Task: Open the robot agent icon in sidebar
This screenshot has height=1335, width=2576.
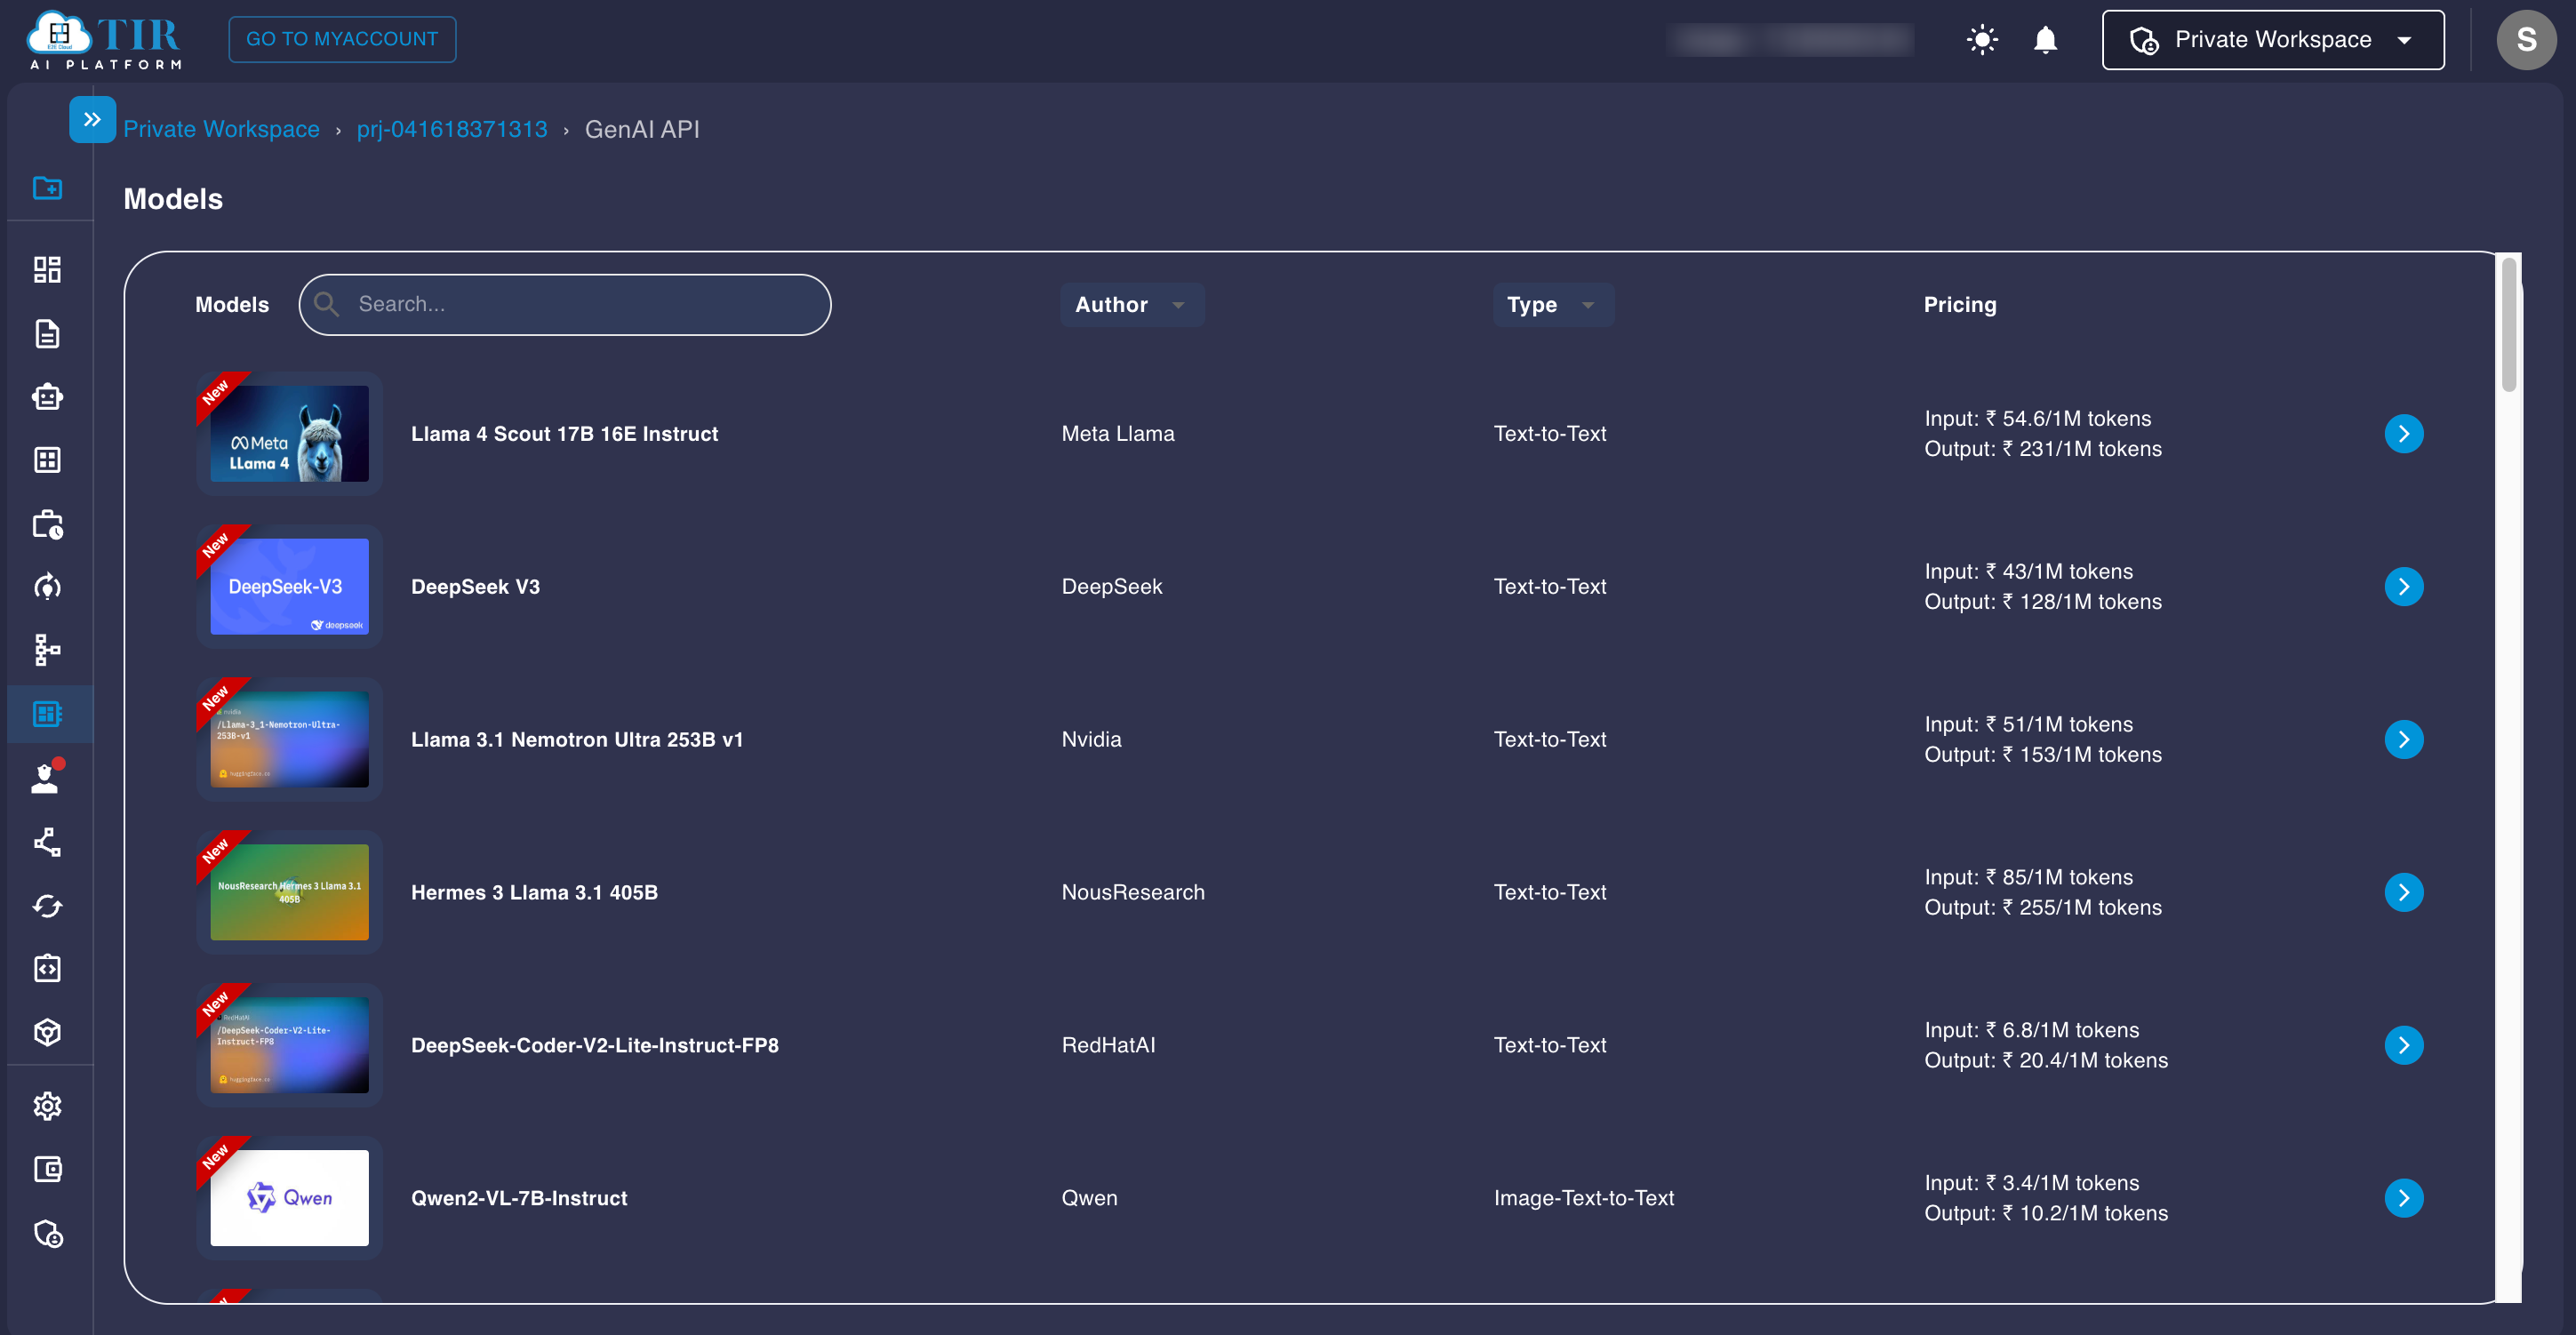Action: 47,397
